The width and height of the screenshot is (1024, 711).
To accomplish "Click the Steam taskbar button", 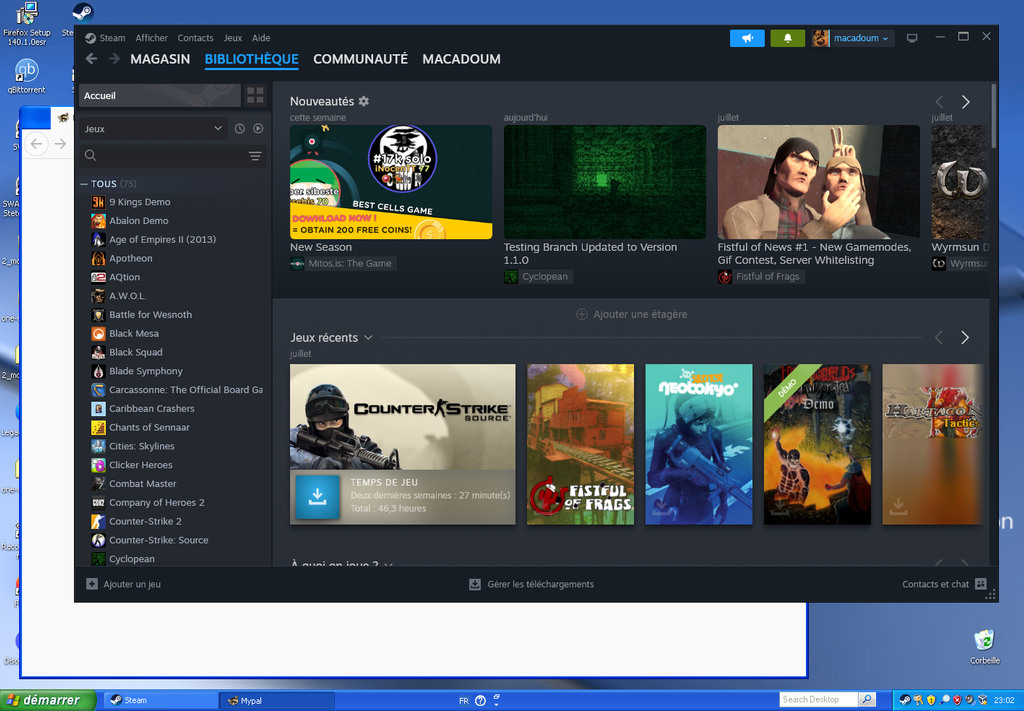I will point(161,701).
